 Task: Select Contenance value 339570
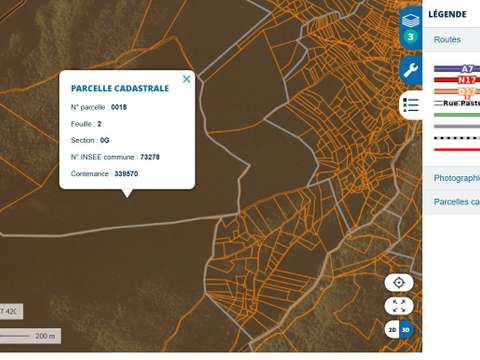pyautogui.click(x=126, y=174)
